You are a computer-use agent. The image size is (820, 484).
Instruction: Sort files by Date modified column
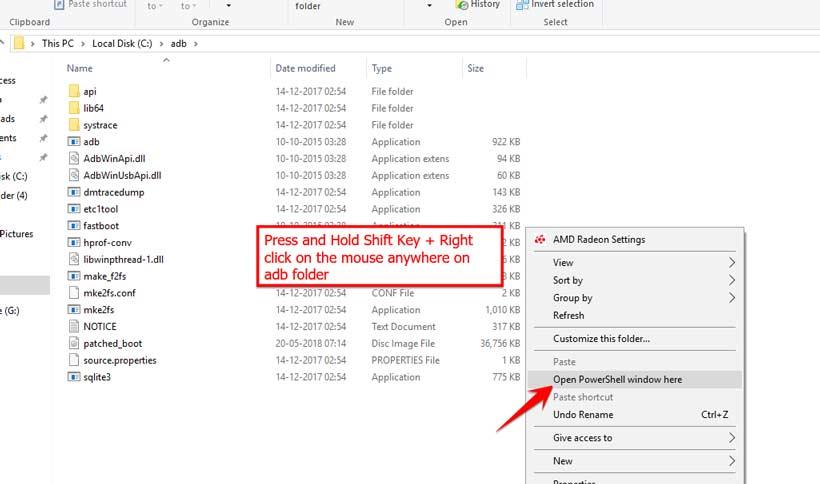305,68
